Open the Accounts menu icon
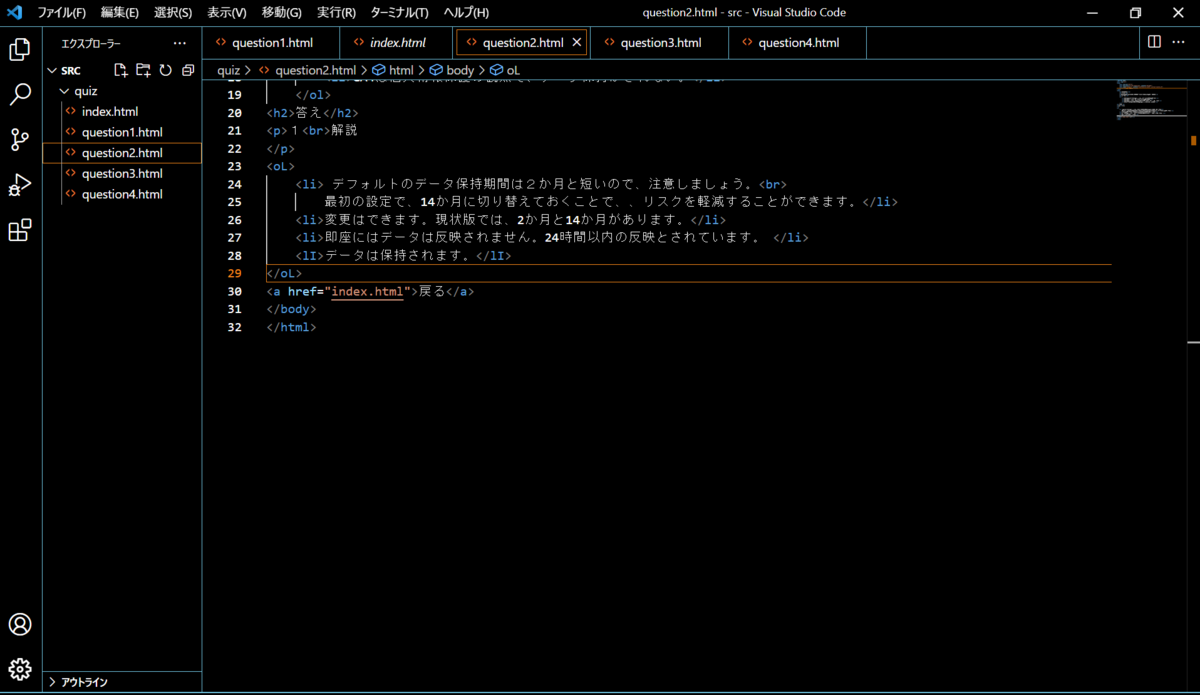This screenshot has height=695, width=1200. (x=20, y=624)
